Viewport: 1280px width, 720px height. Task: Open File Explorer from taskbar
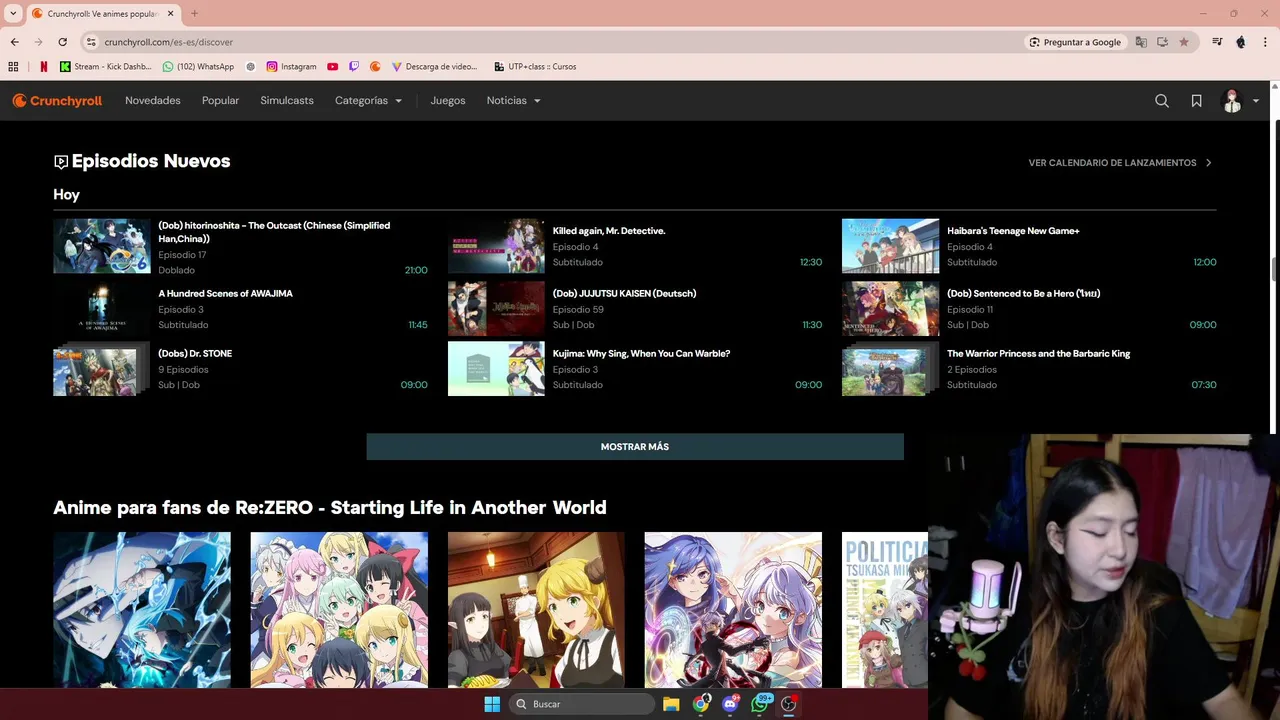click(671, 704)
